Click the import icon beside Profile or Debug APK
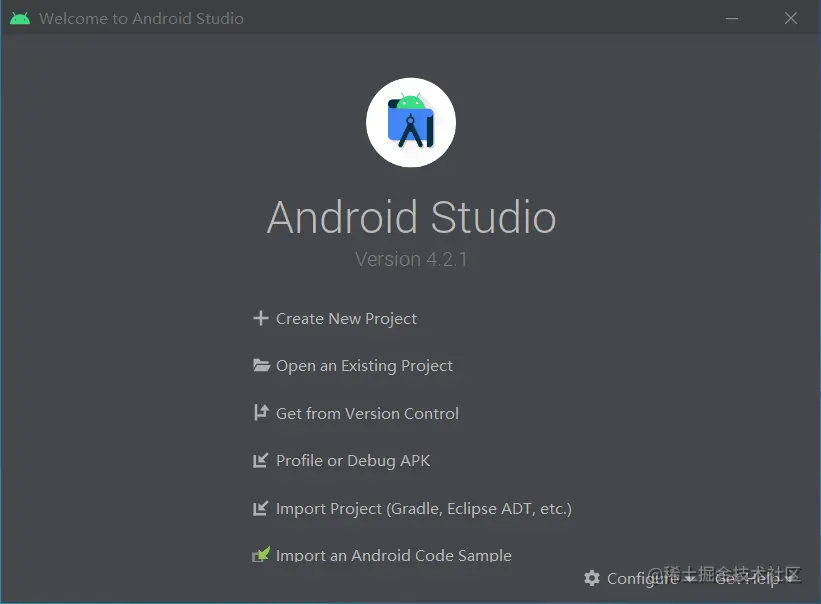Image resolution: width=821 pixels, height=604 pixels. click(x=260, y=460)
